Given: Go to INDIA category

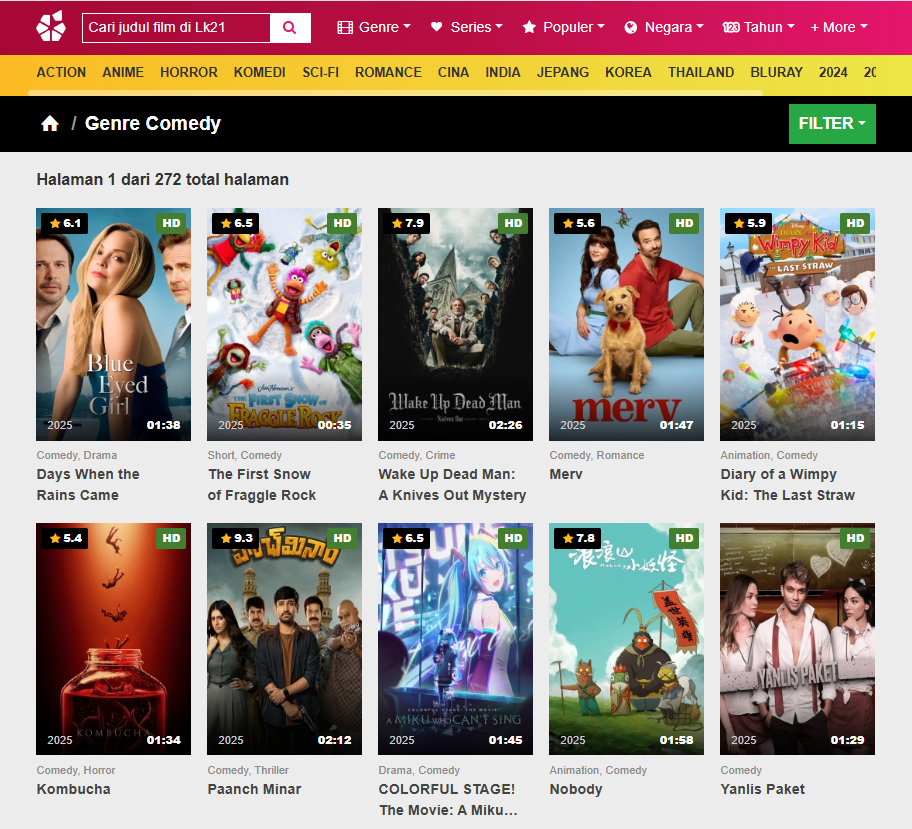Looking at the screenshot, I should (x=503, y=72).
